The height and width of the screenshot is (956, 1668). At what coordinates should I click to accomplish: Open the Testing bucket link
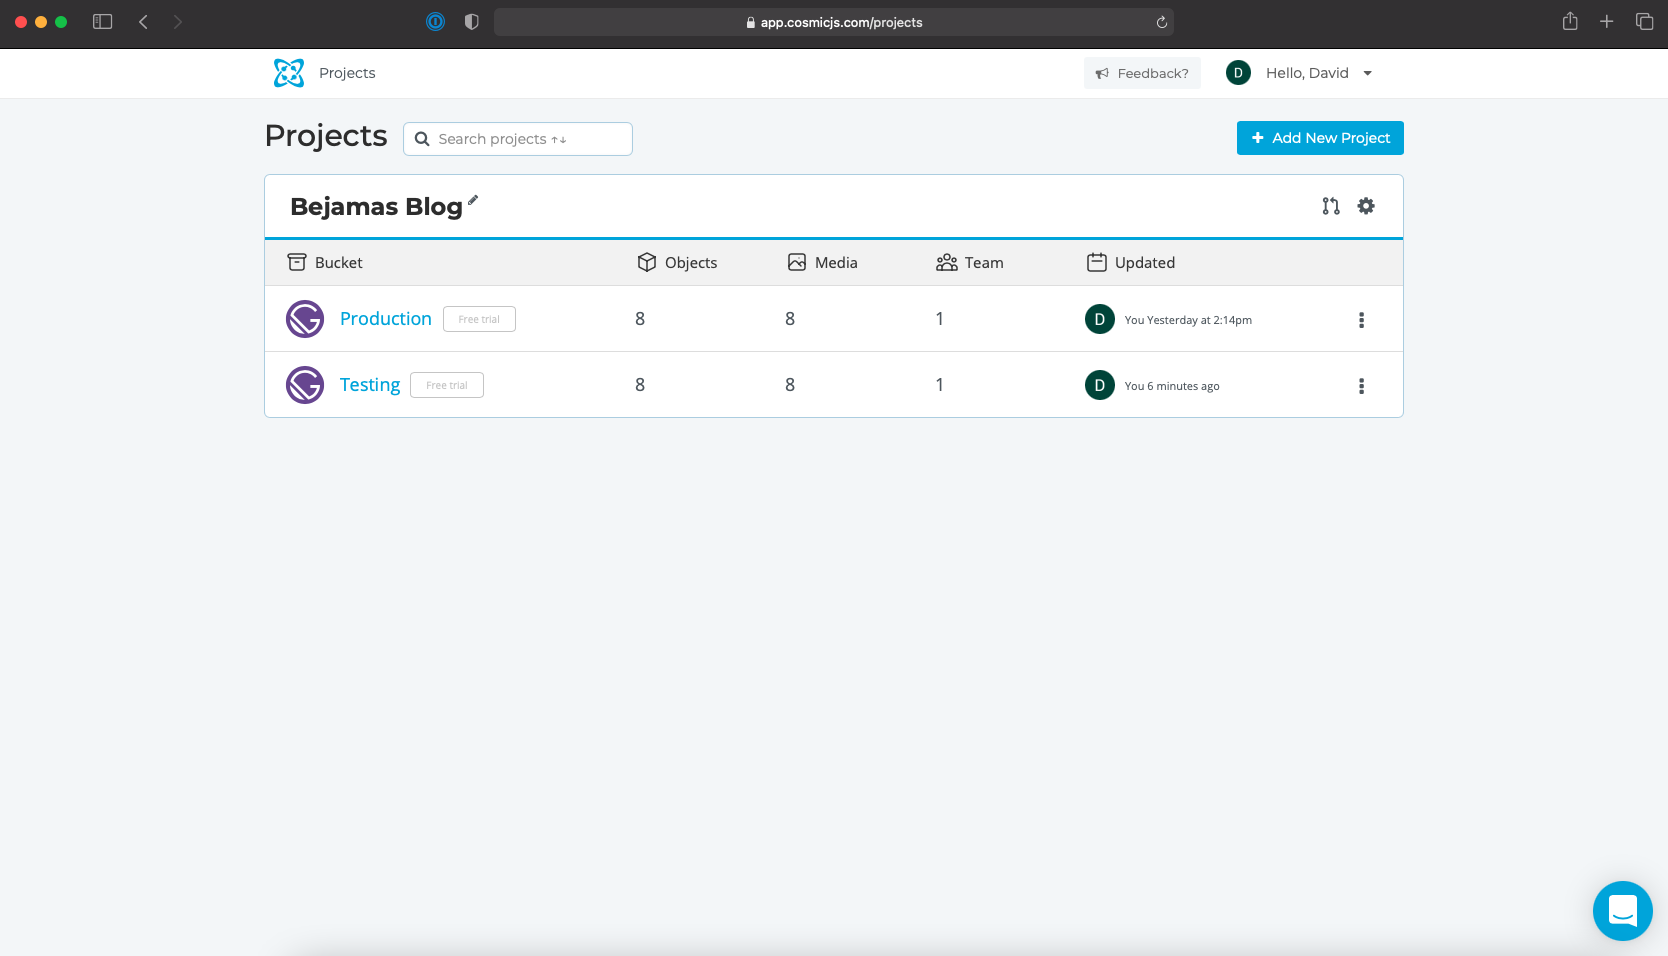click(370, 385)
